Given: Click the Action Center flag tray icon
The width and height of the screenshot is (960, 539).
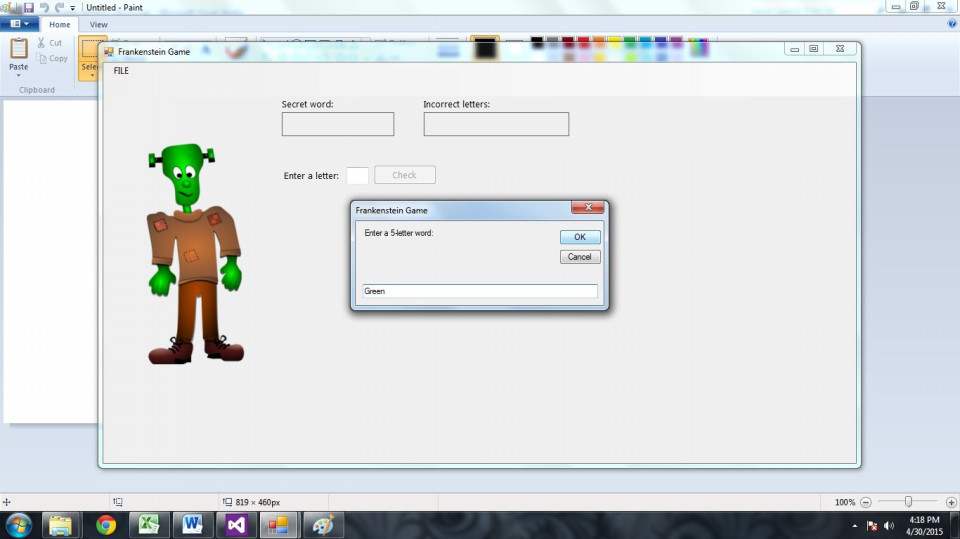Looking at the screenshot, I should [x=872, y=526].
